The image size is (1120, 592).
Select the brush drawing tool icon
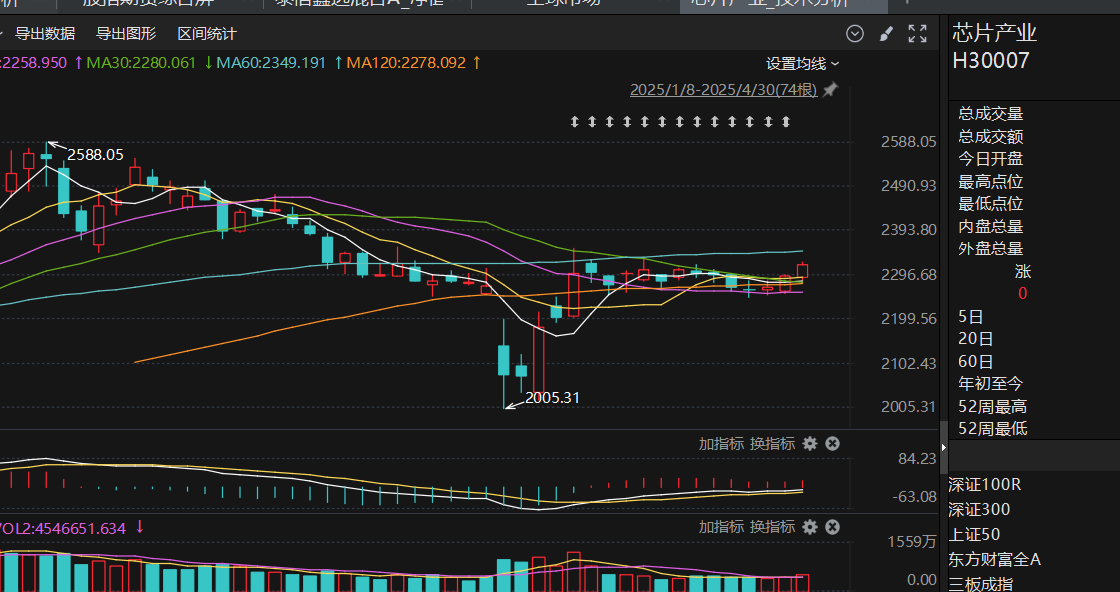tap(886, 34)
